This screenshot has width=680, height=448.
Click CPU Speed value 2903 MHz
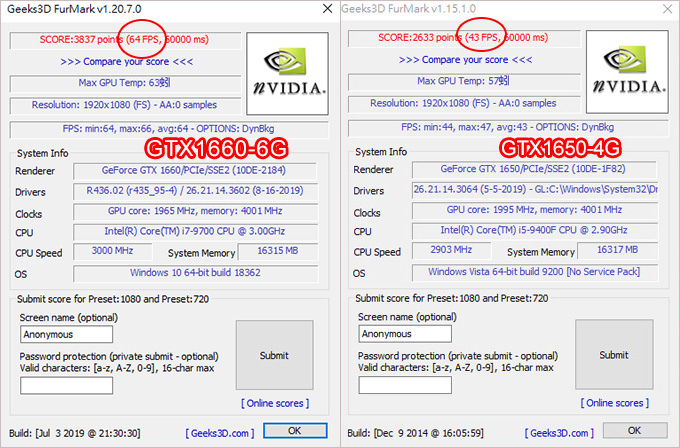point(451,250)
